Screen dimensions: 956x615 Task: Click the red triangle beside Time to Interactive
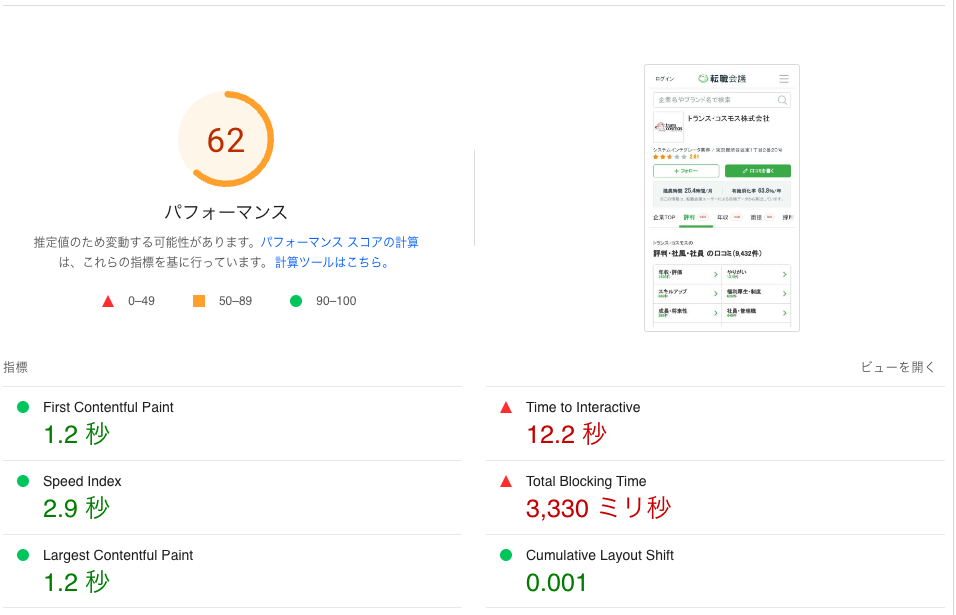506,407
